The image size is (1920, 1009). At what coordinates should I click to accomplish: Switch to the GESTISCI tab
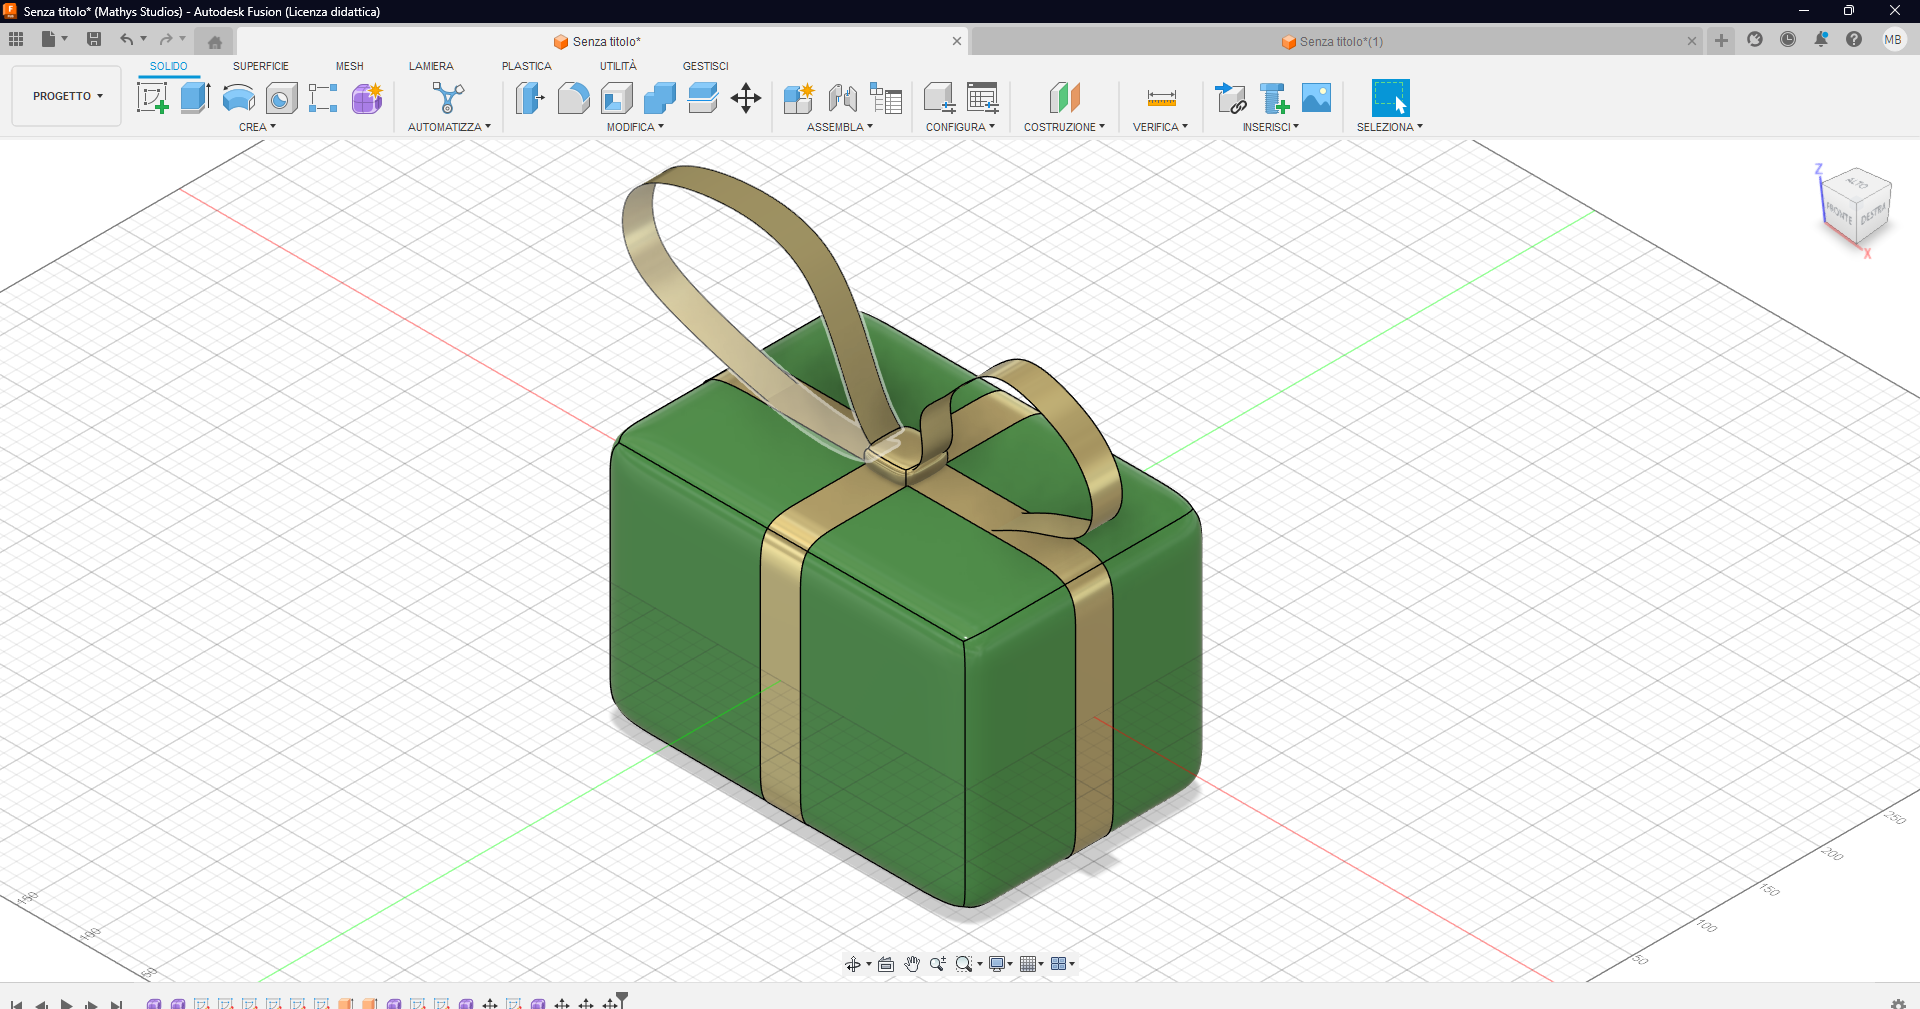point(705,66)
